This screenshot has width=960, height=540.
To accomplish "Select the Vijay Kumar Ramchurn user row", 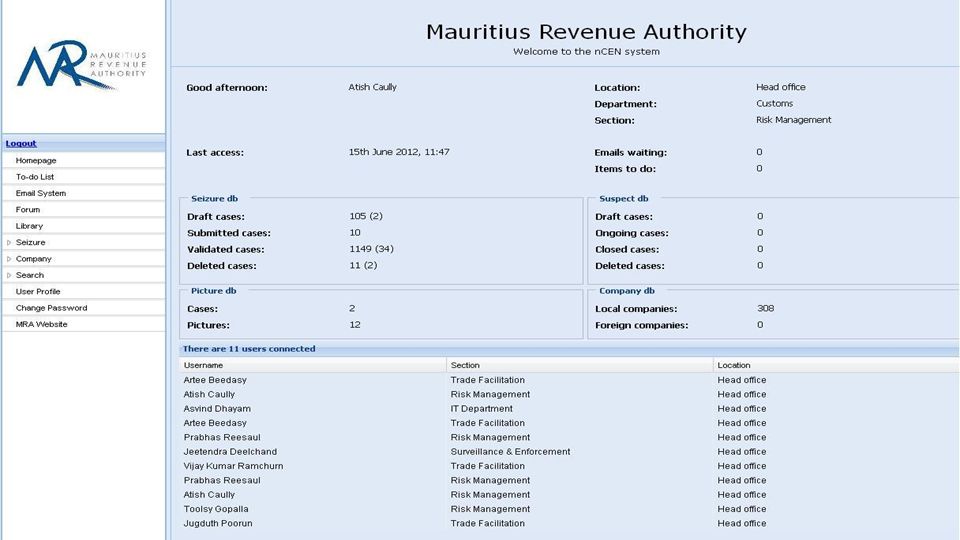I will 569,466.
